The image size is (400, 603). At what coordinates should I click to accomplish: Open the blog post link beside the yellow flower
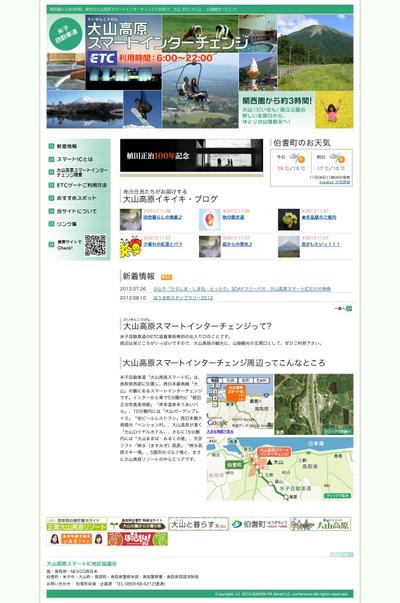click(x=318, y=217)
